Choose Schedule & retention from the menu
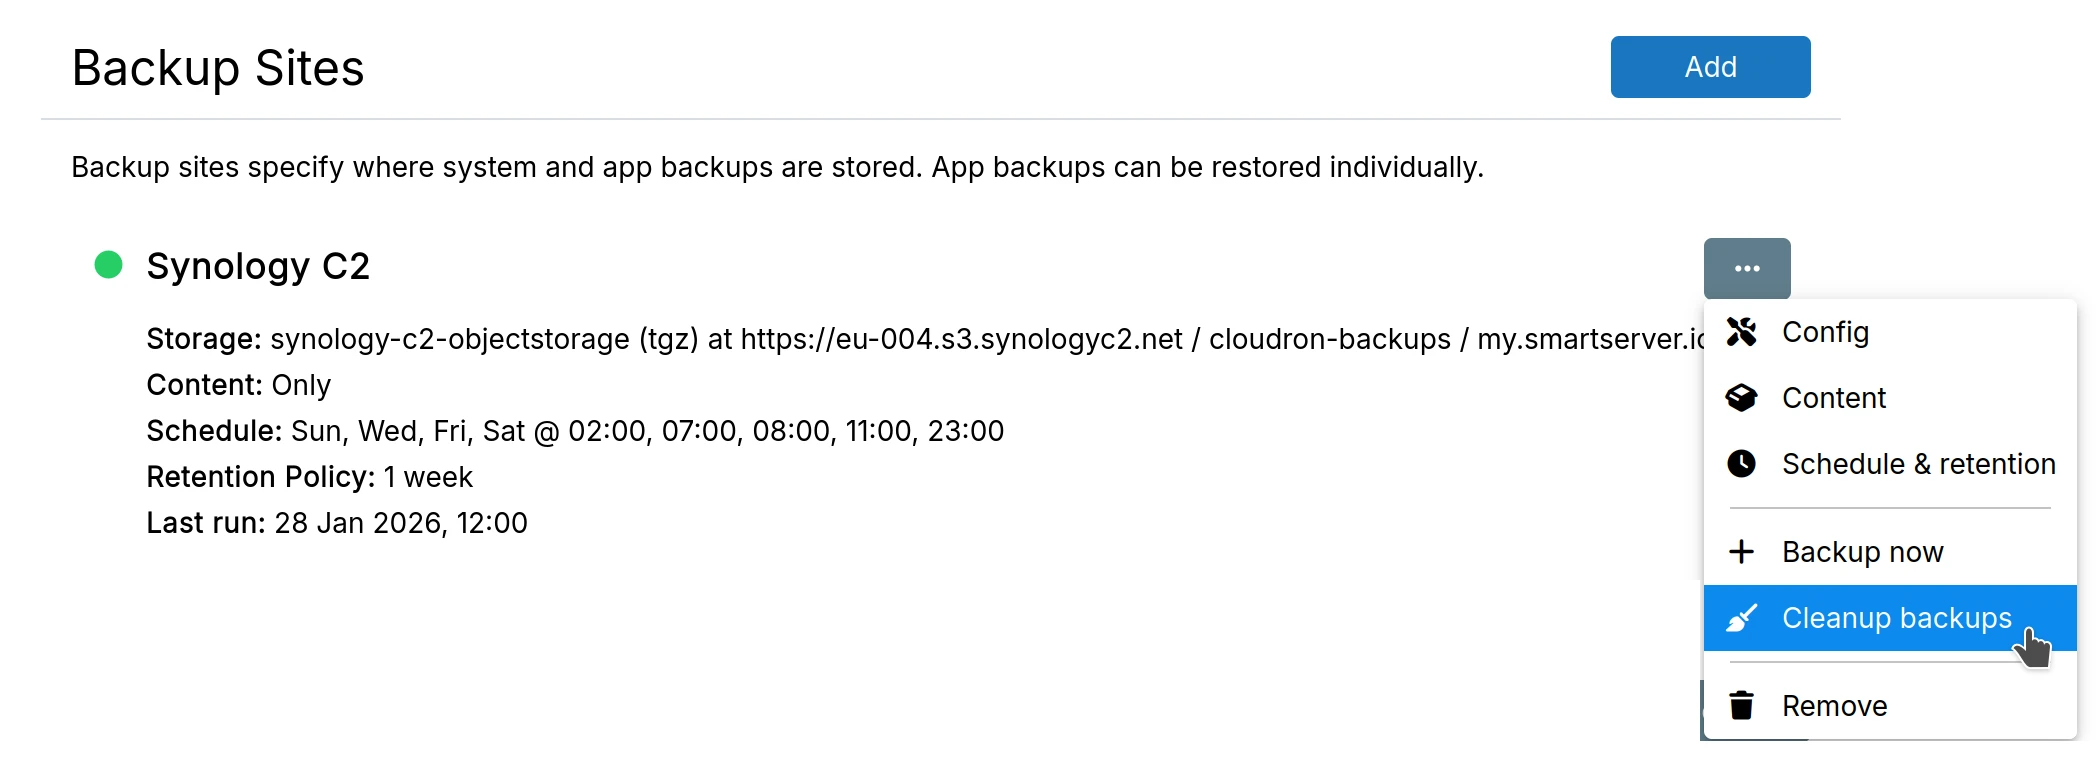The width and height of the screenshot is (2099, 771). tap(1917, 463)
